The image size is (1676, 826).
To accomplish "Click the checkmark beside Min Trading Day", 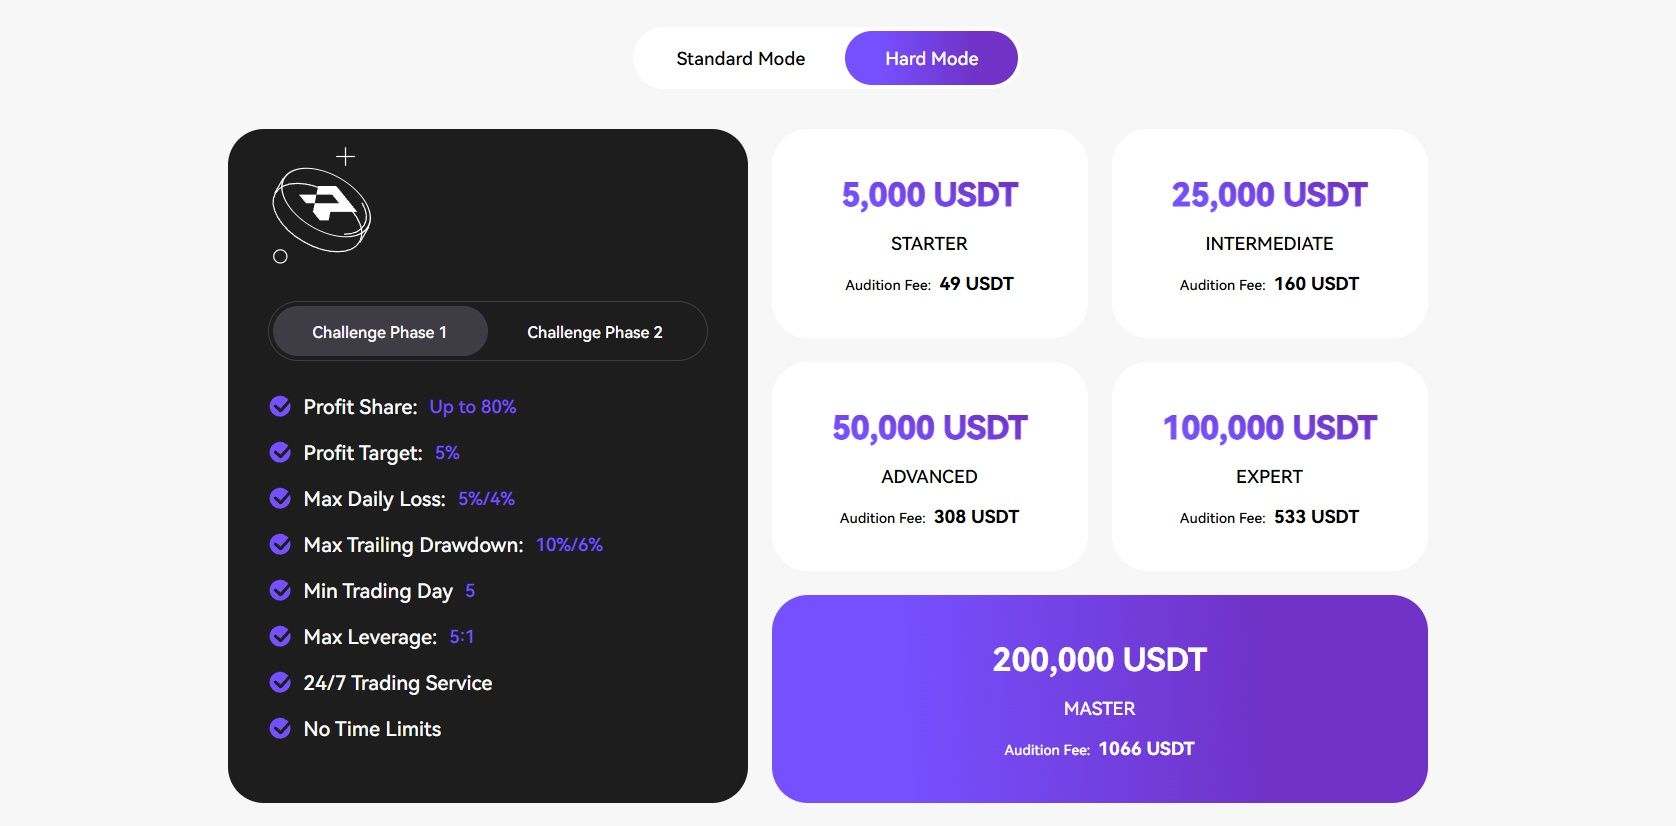I will [280, 590].
